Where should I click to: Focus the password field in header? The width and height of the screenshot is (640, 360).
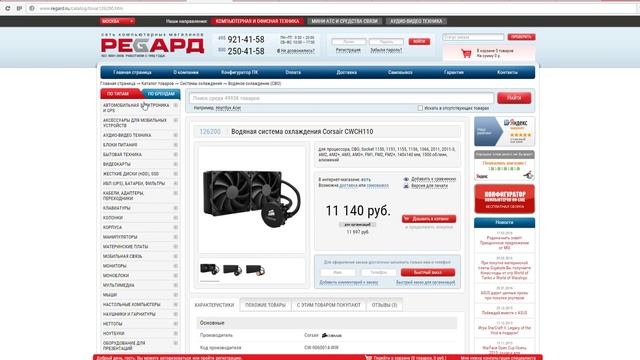pos(386,42)
